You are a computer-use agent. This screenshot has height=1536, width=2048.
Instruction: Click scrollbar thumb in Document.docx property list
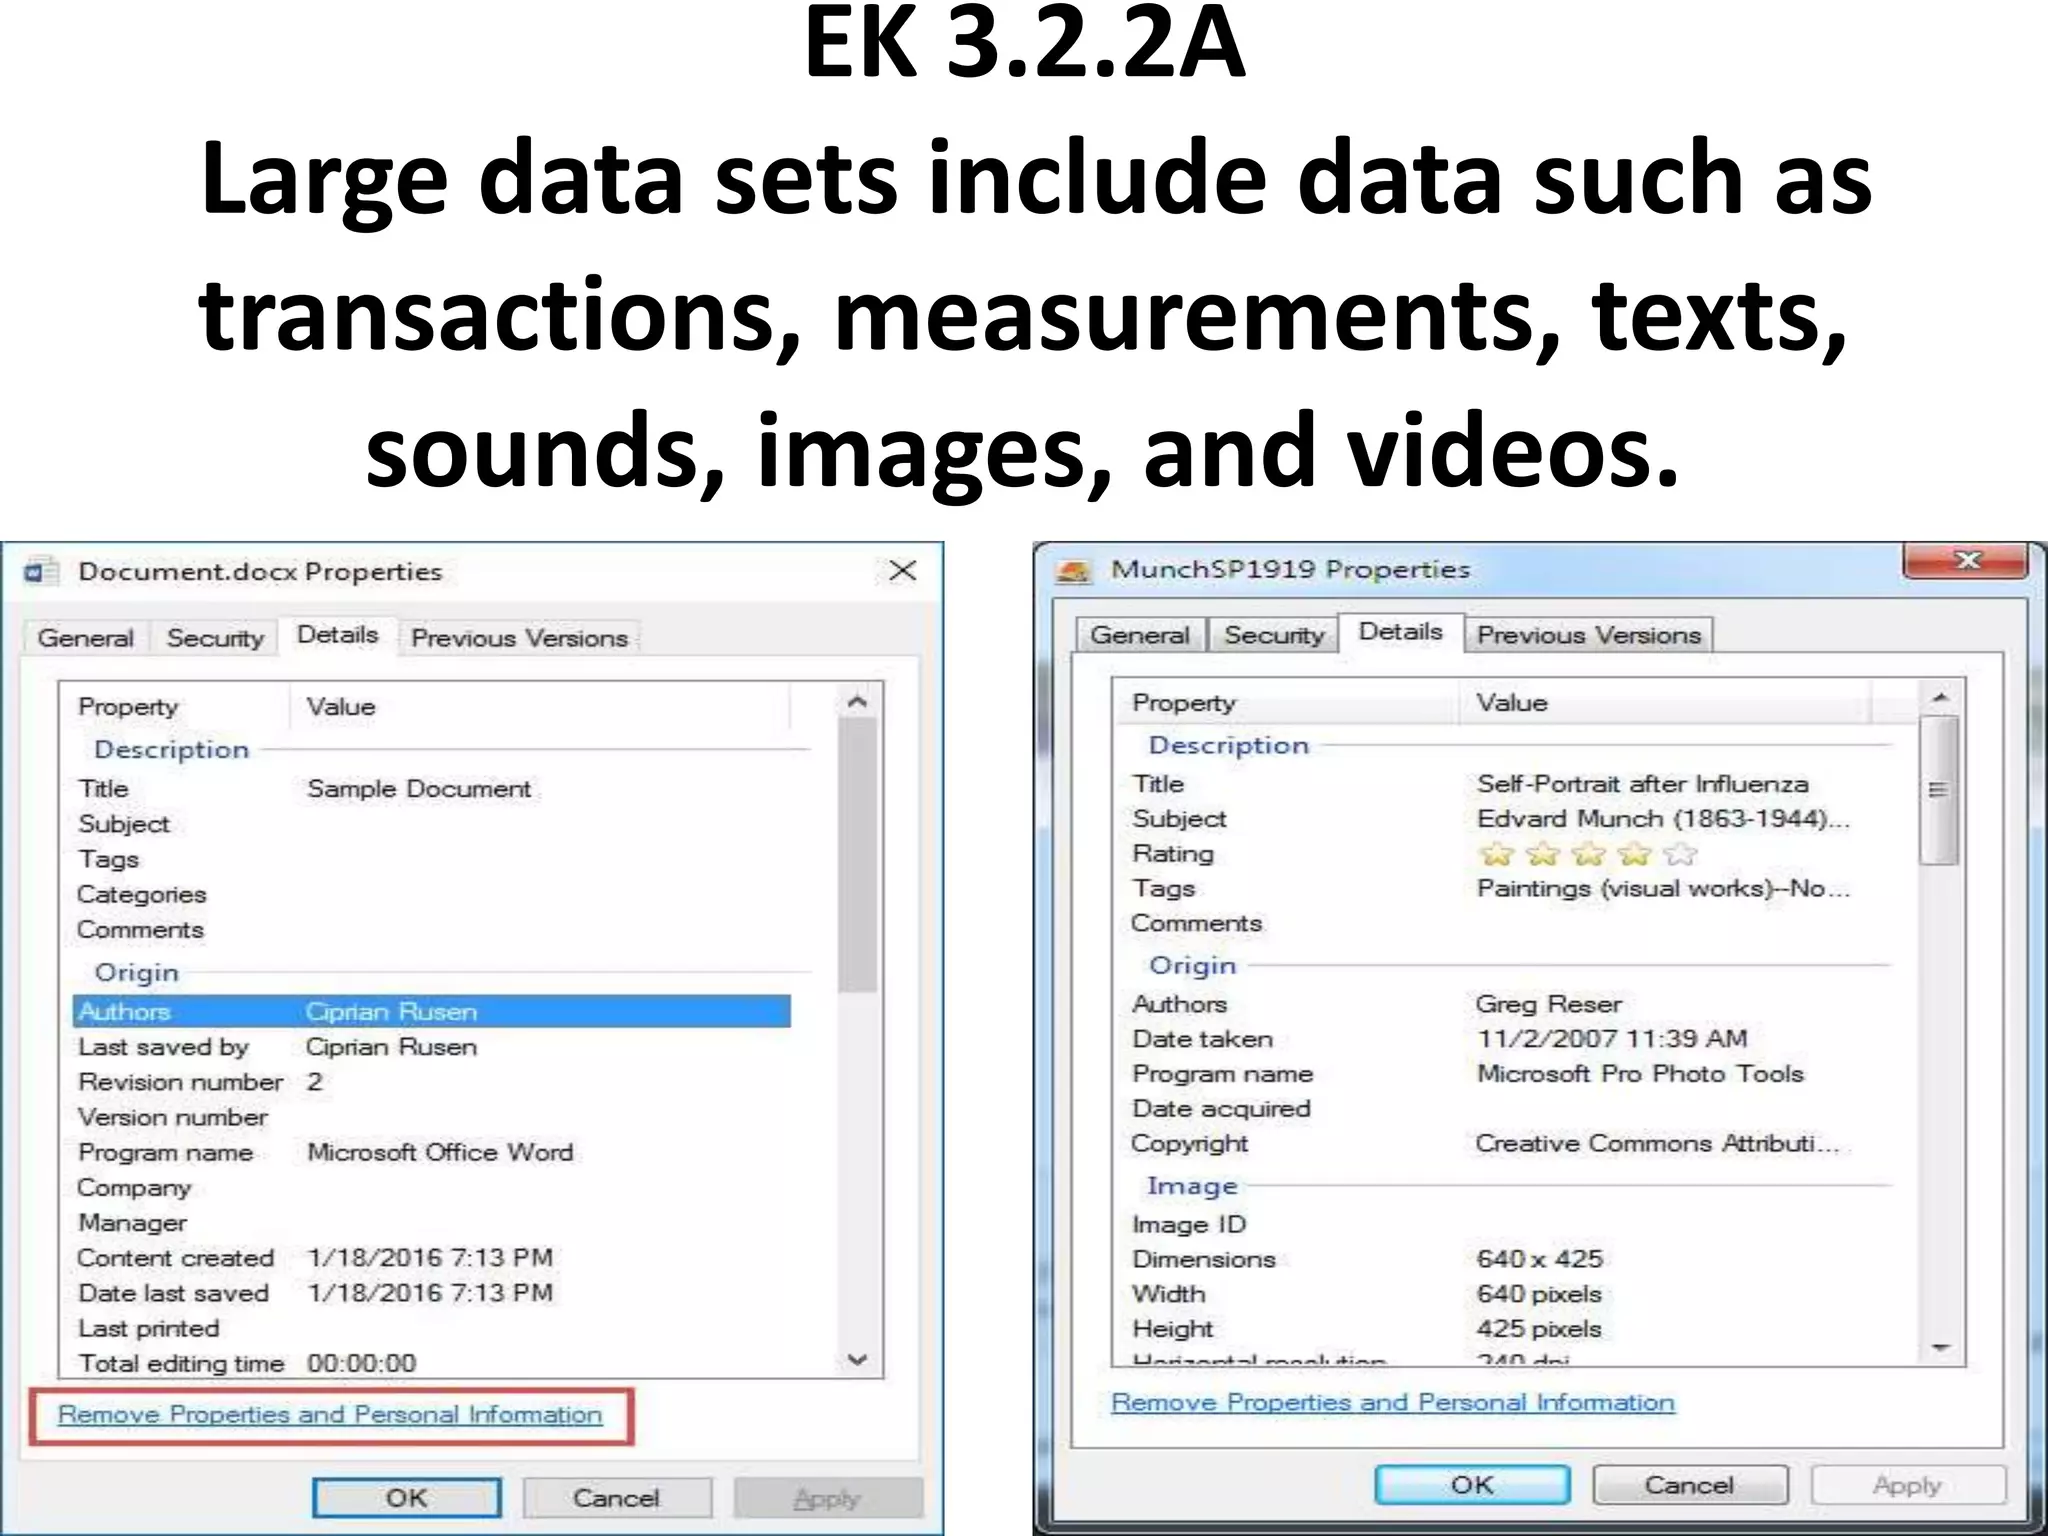[x=857, y=855]
